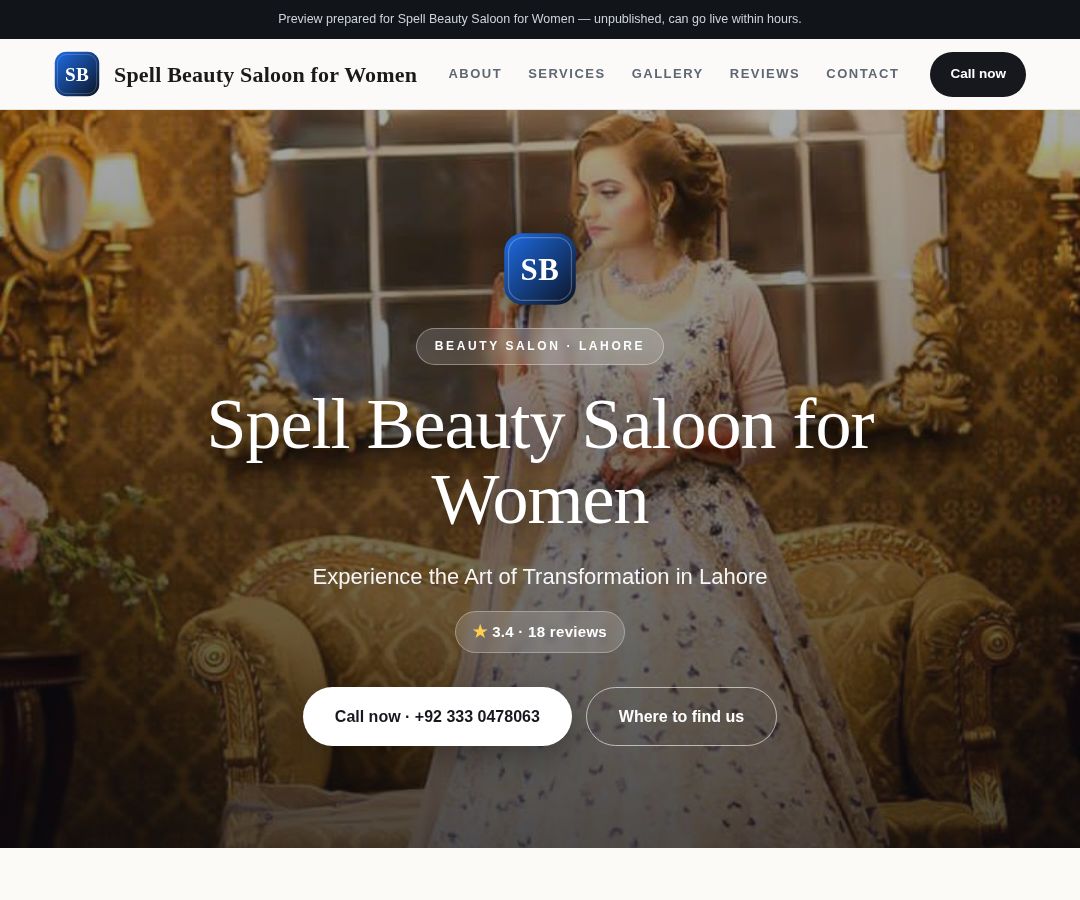Image resolution: width=1080 pixels, height=900 pixels.
Task: Click the large SB badge in hero
Action: click(540, 269)
